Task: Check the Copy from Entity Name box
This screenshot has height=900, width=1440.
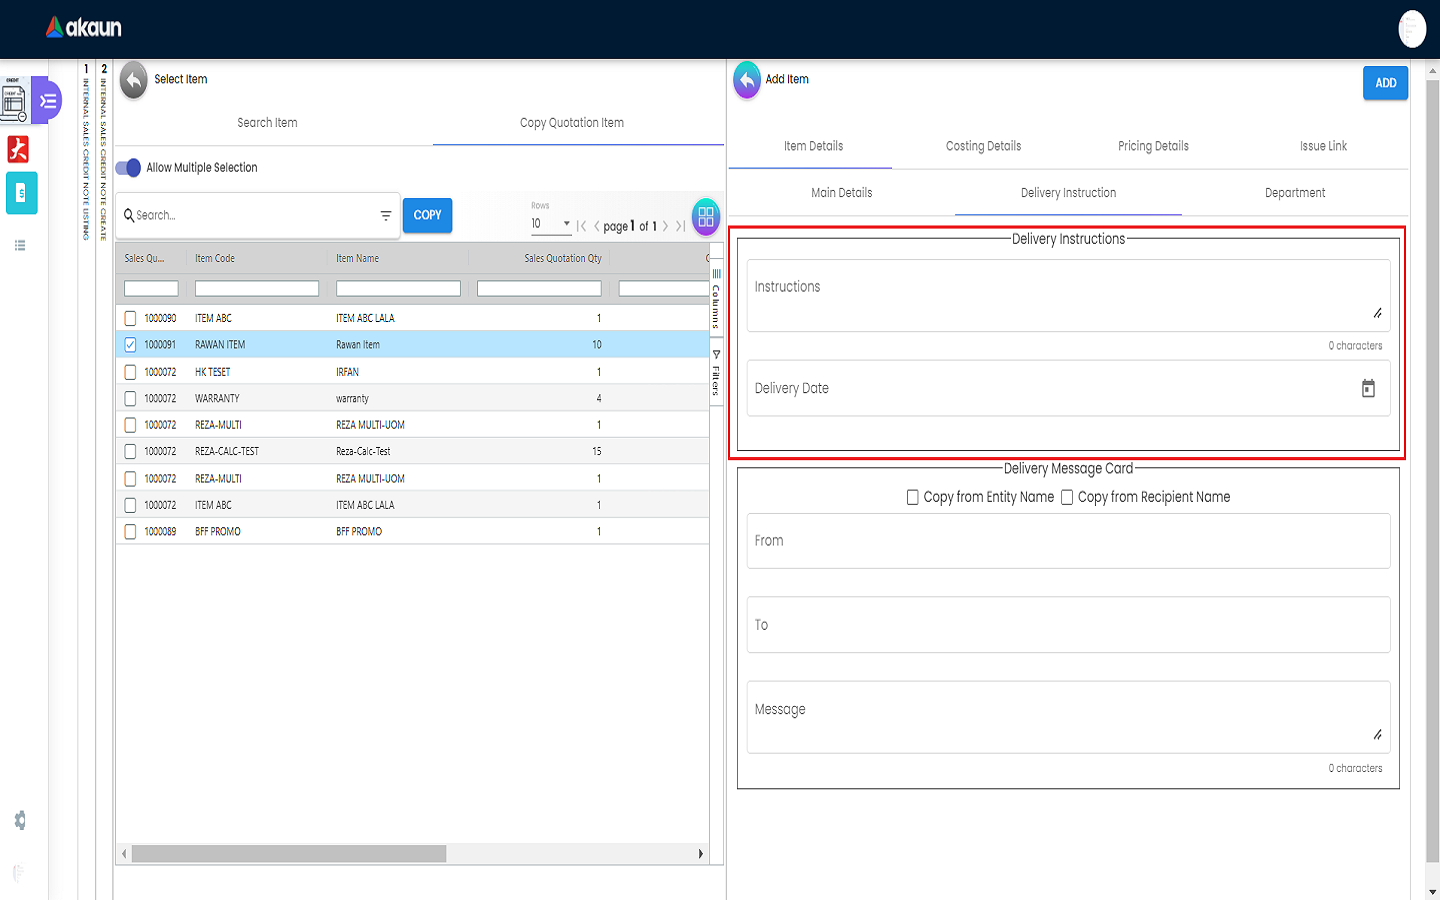Action: [912, 497]
